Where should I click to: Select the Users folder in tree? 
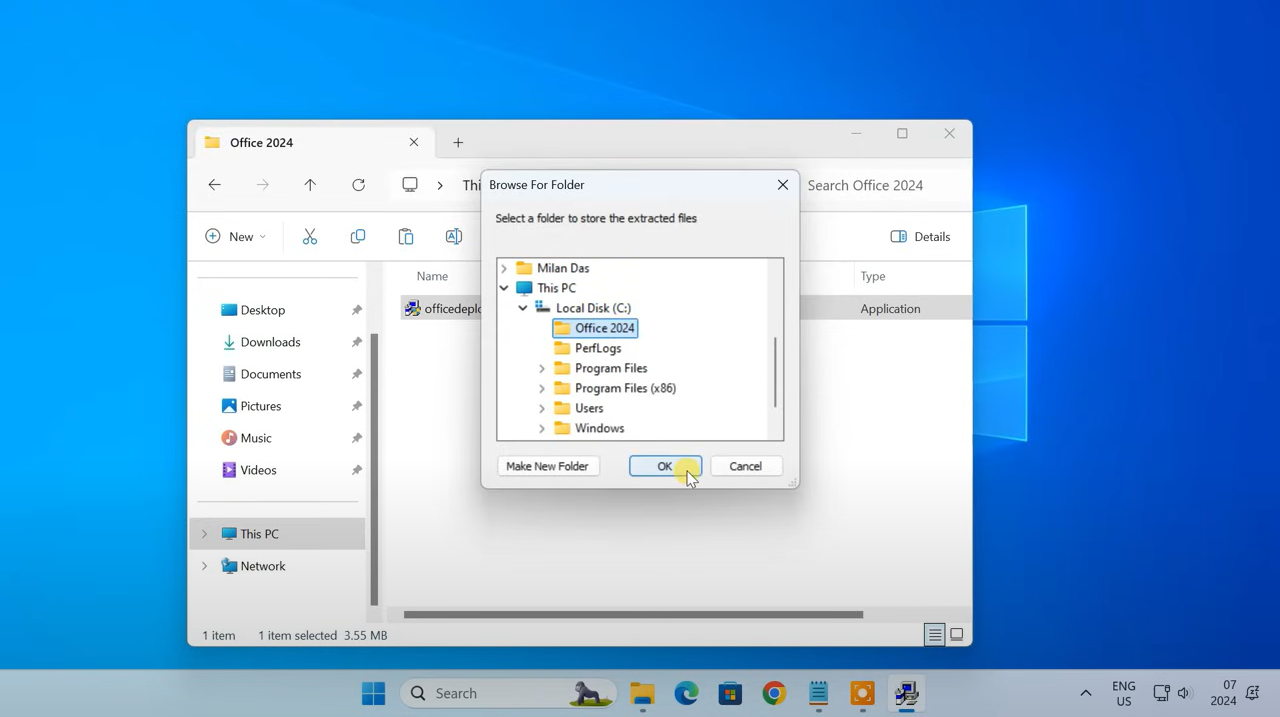pos(579,408)
